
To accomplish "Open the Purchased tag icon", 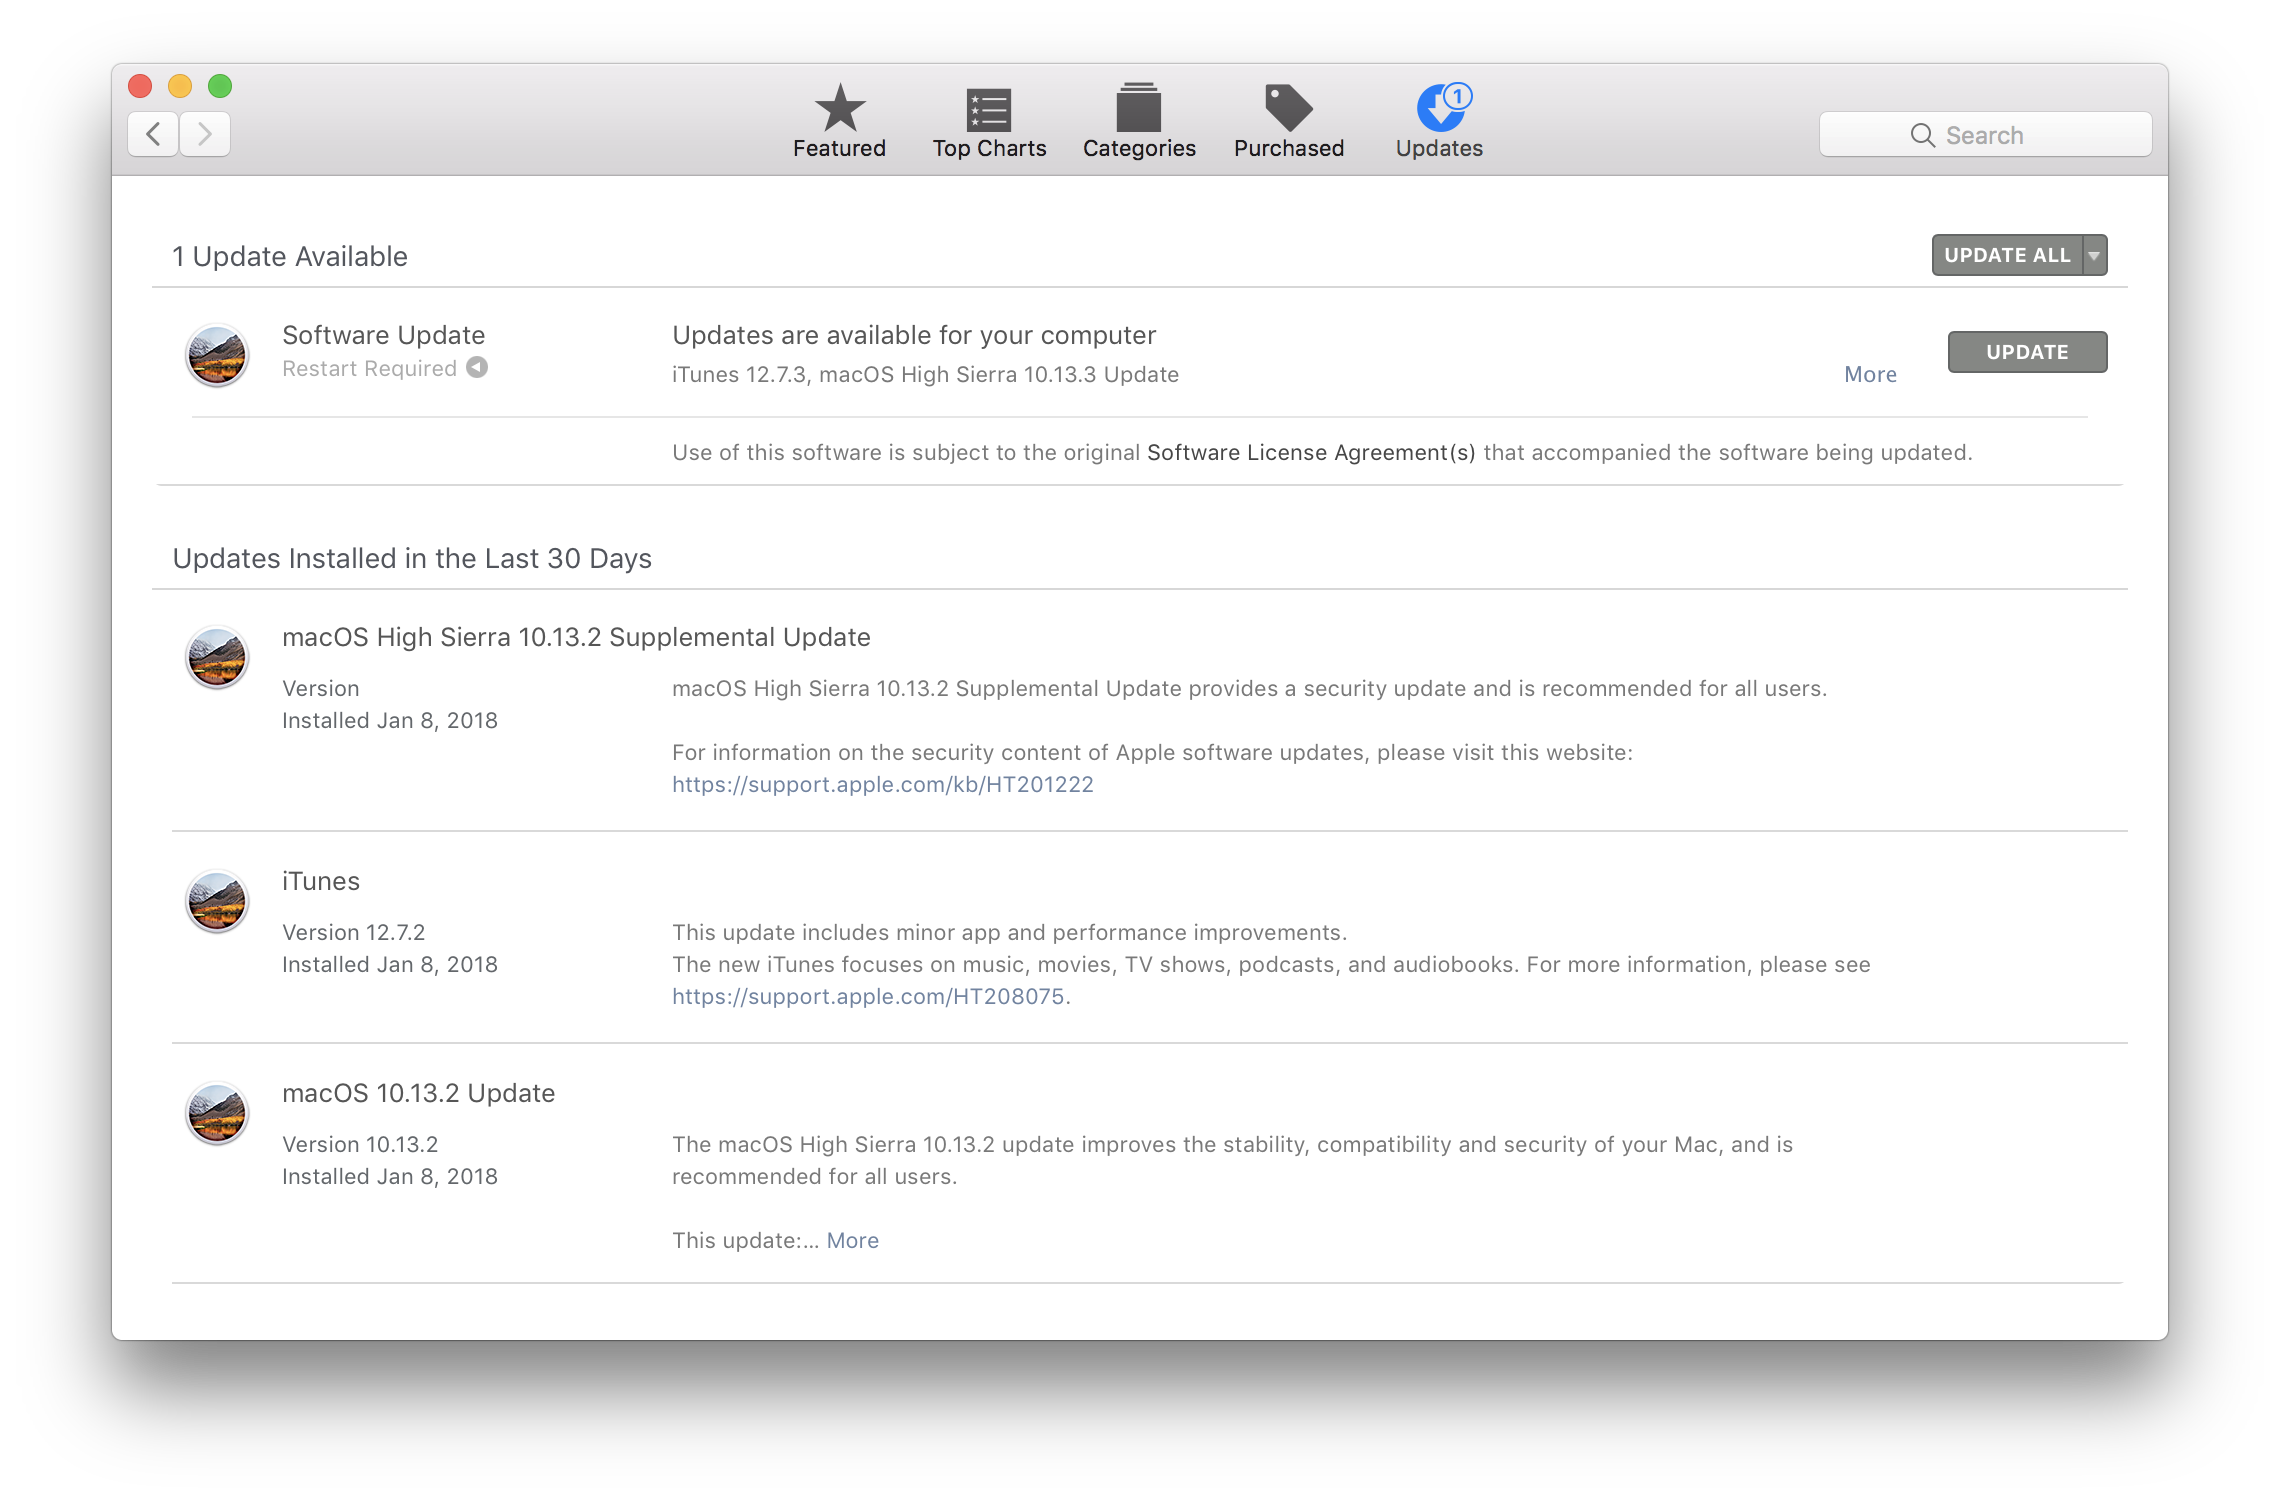I will coord(1288,108).
